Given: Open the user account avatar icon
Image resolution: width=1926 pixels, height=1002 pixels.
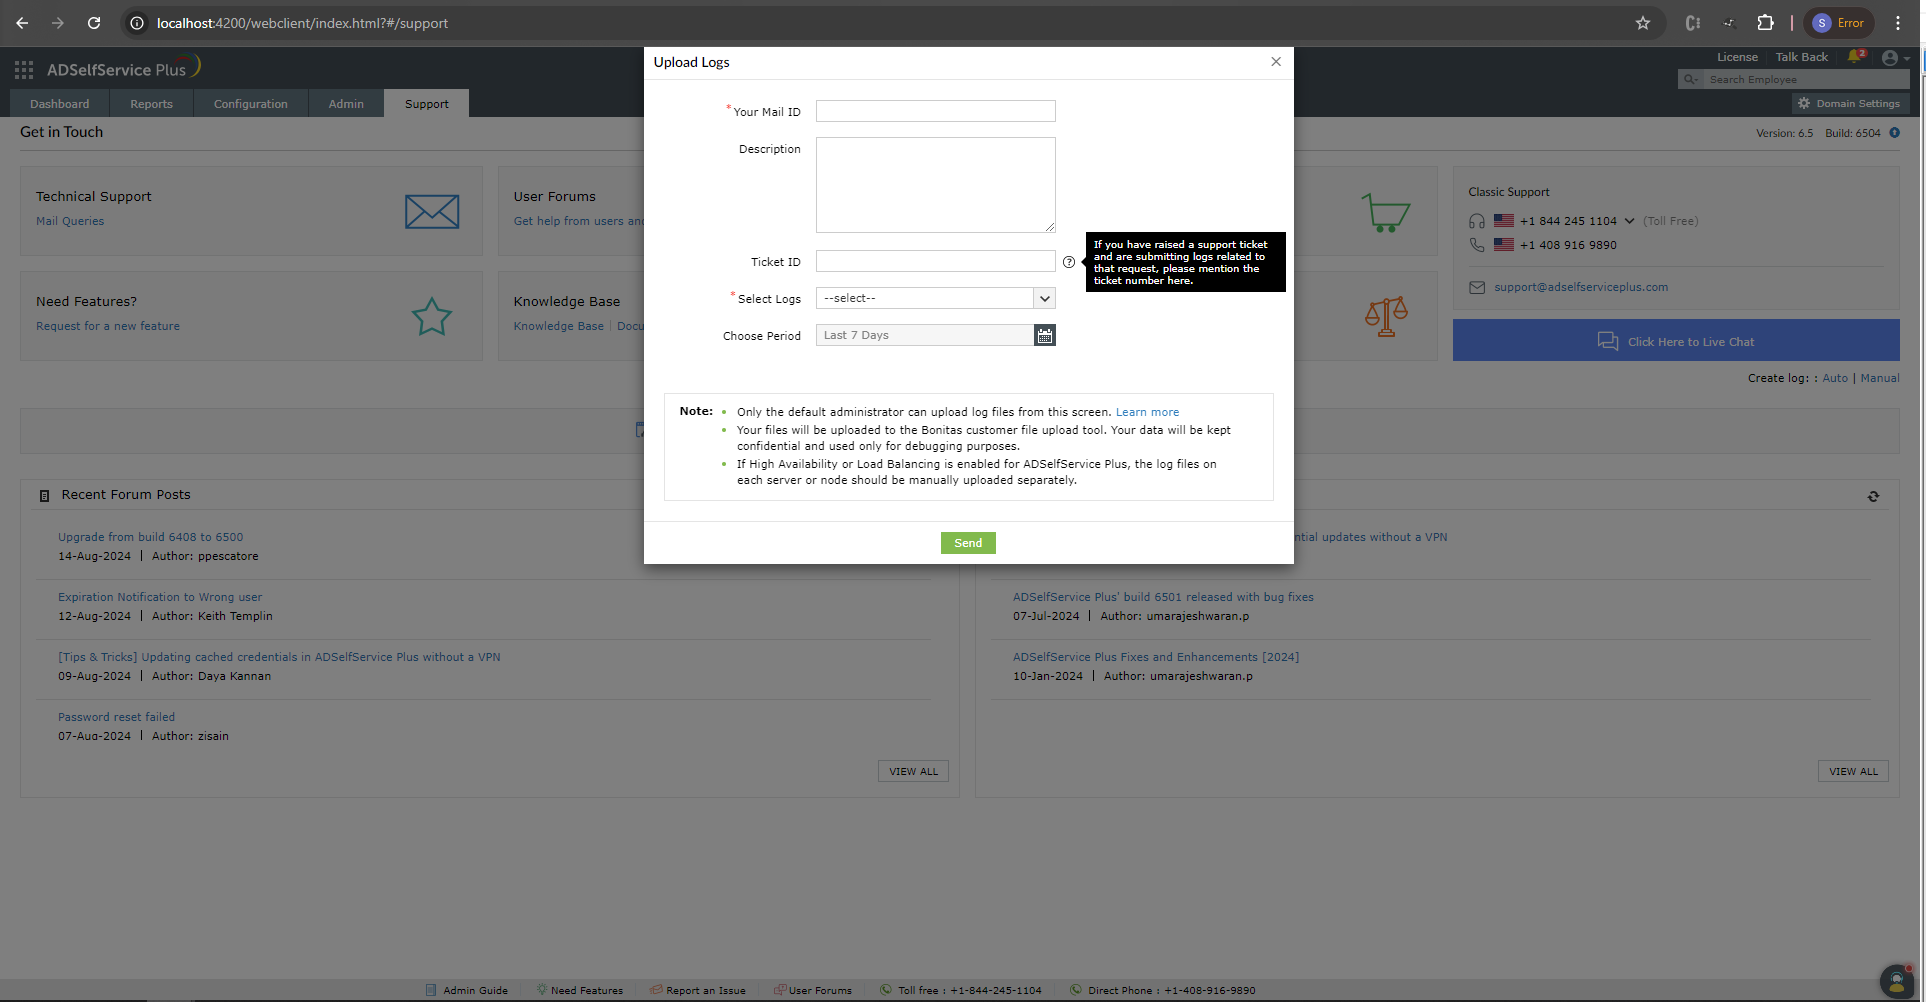Looking at the screenshot, I should [x=1889, y=58].
